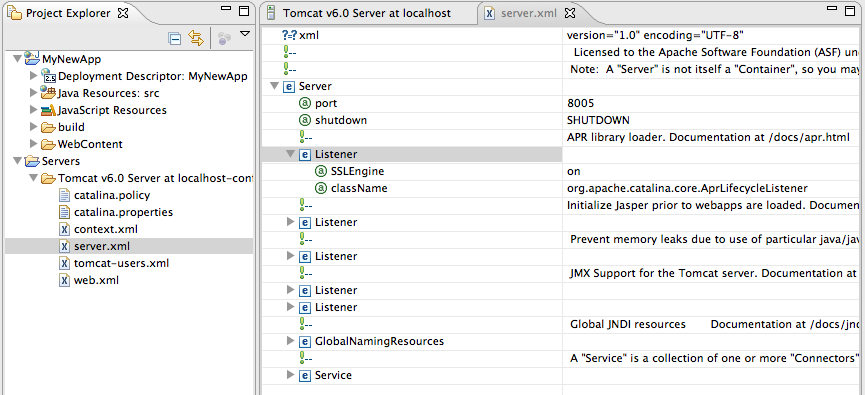
Task: Click context.xml file icon
Action: (65, 229)
